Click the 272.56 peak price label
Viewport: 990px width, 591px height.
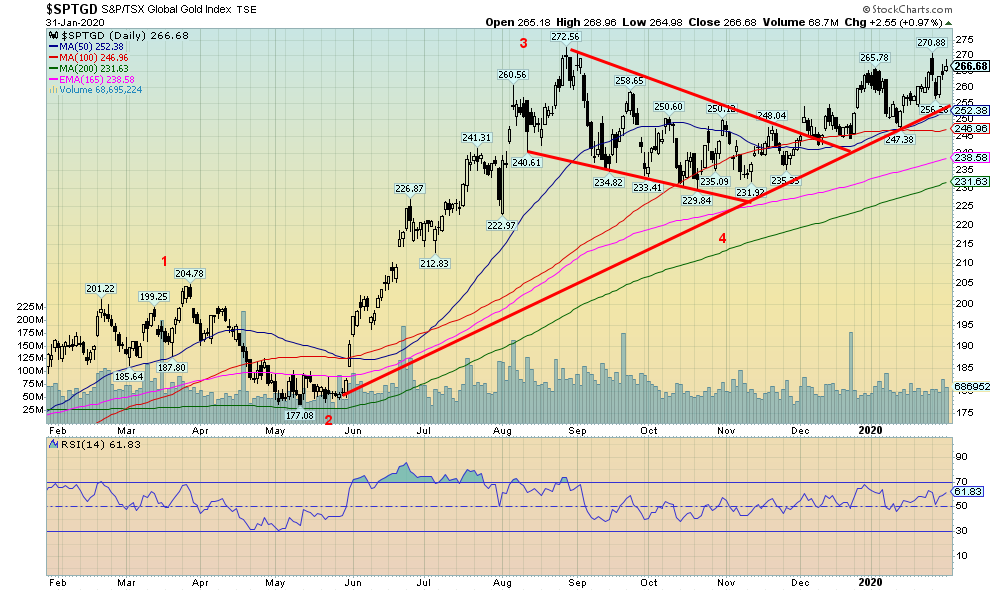click(565, 36)
